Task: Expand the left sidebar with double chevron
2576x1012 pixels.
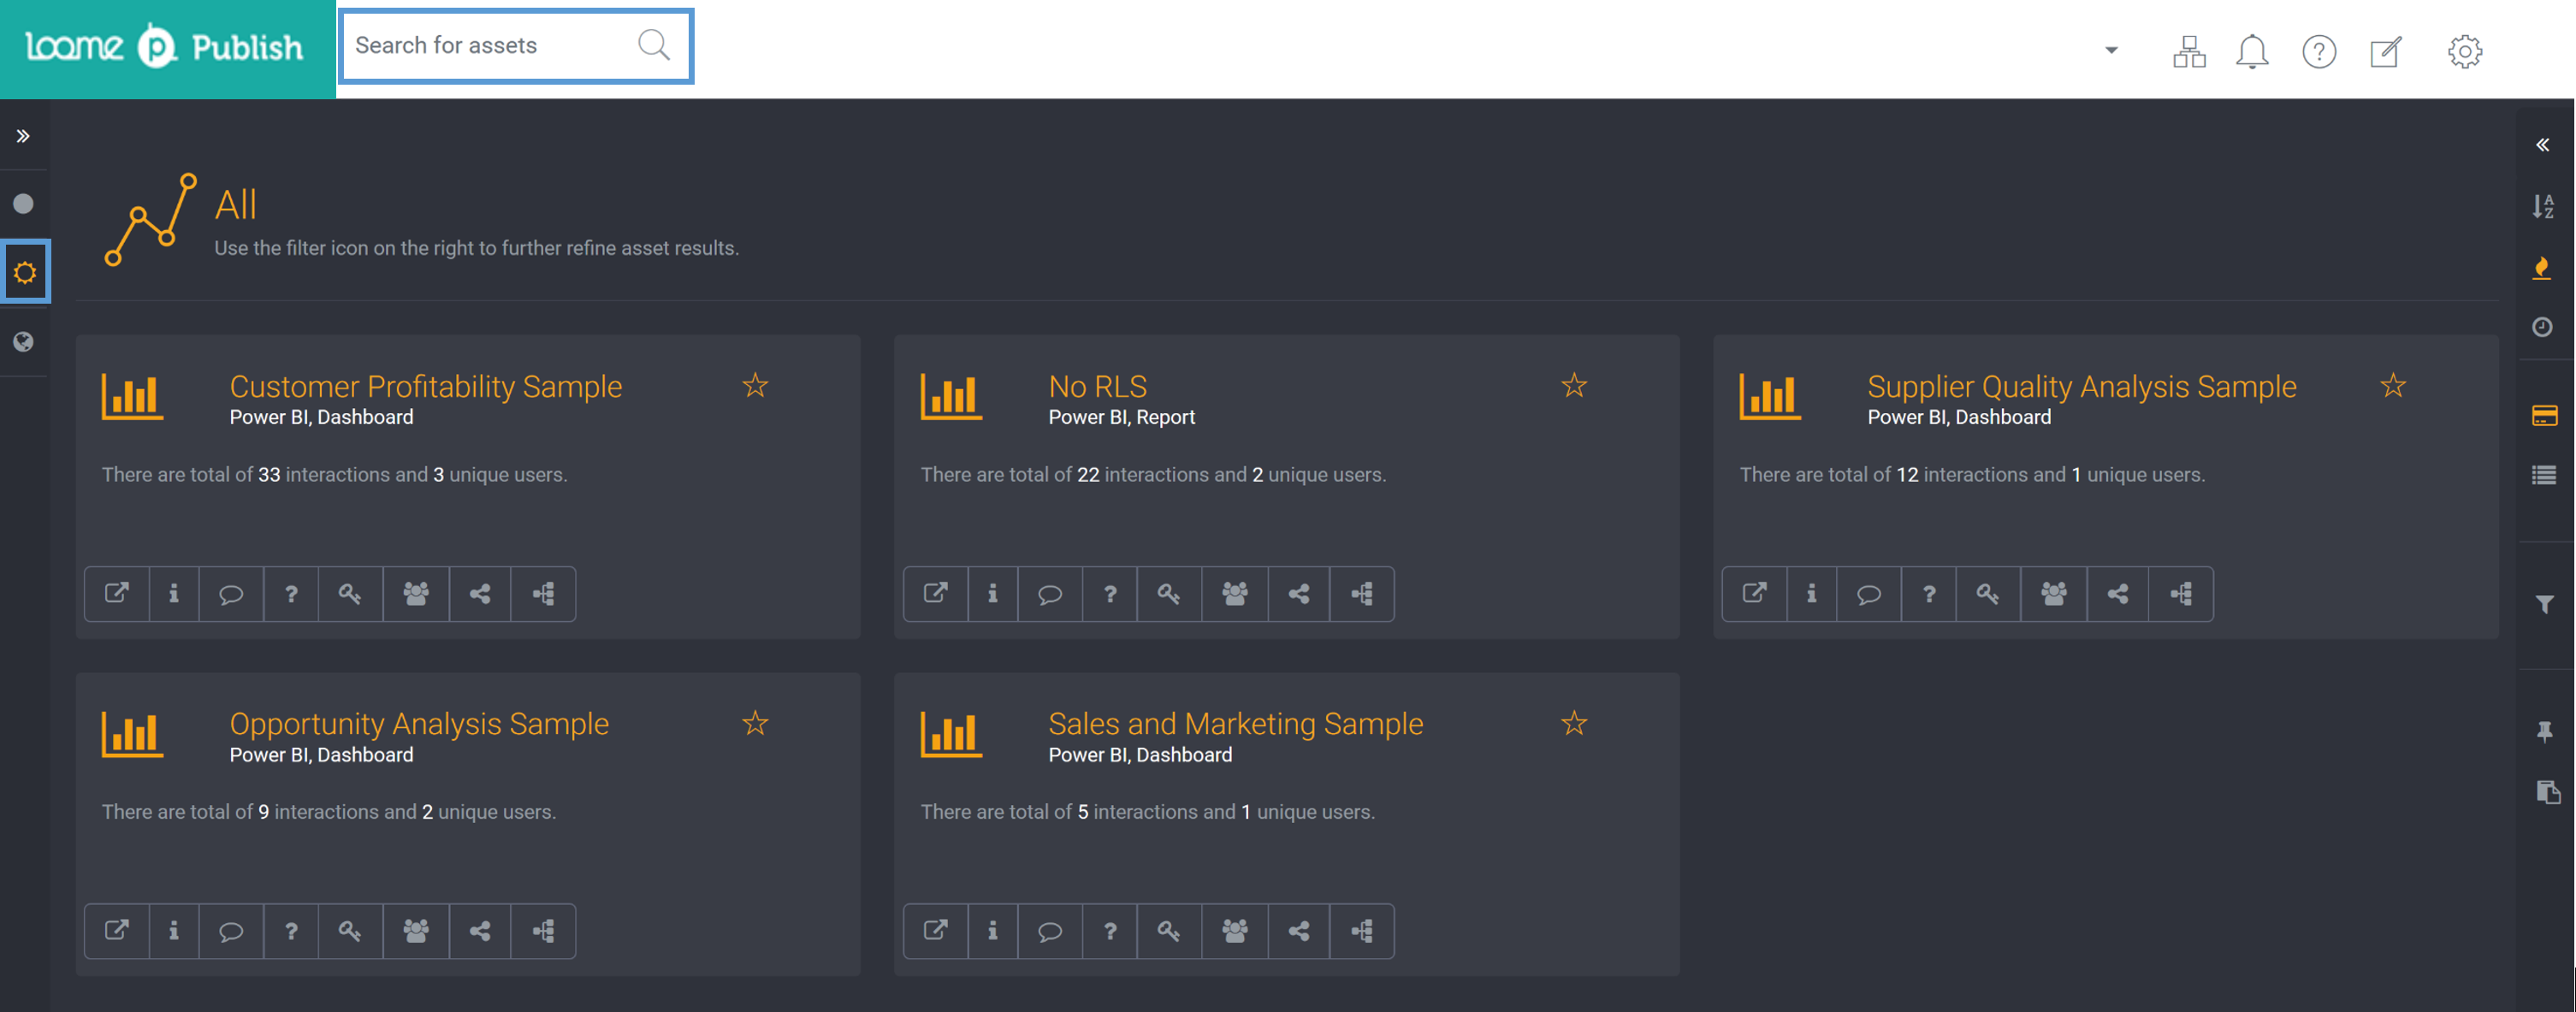Action: [23, 136]
